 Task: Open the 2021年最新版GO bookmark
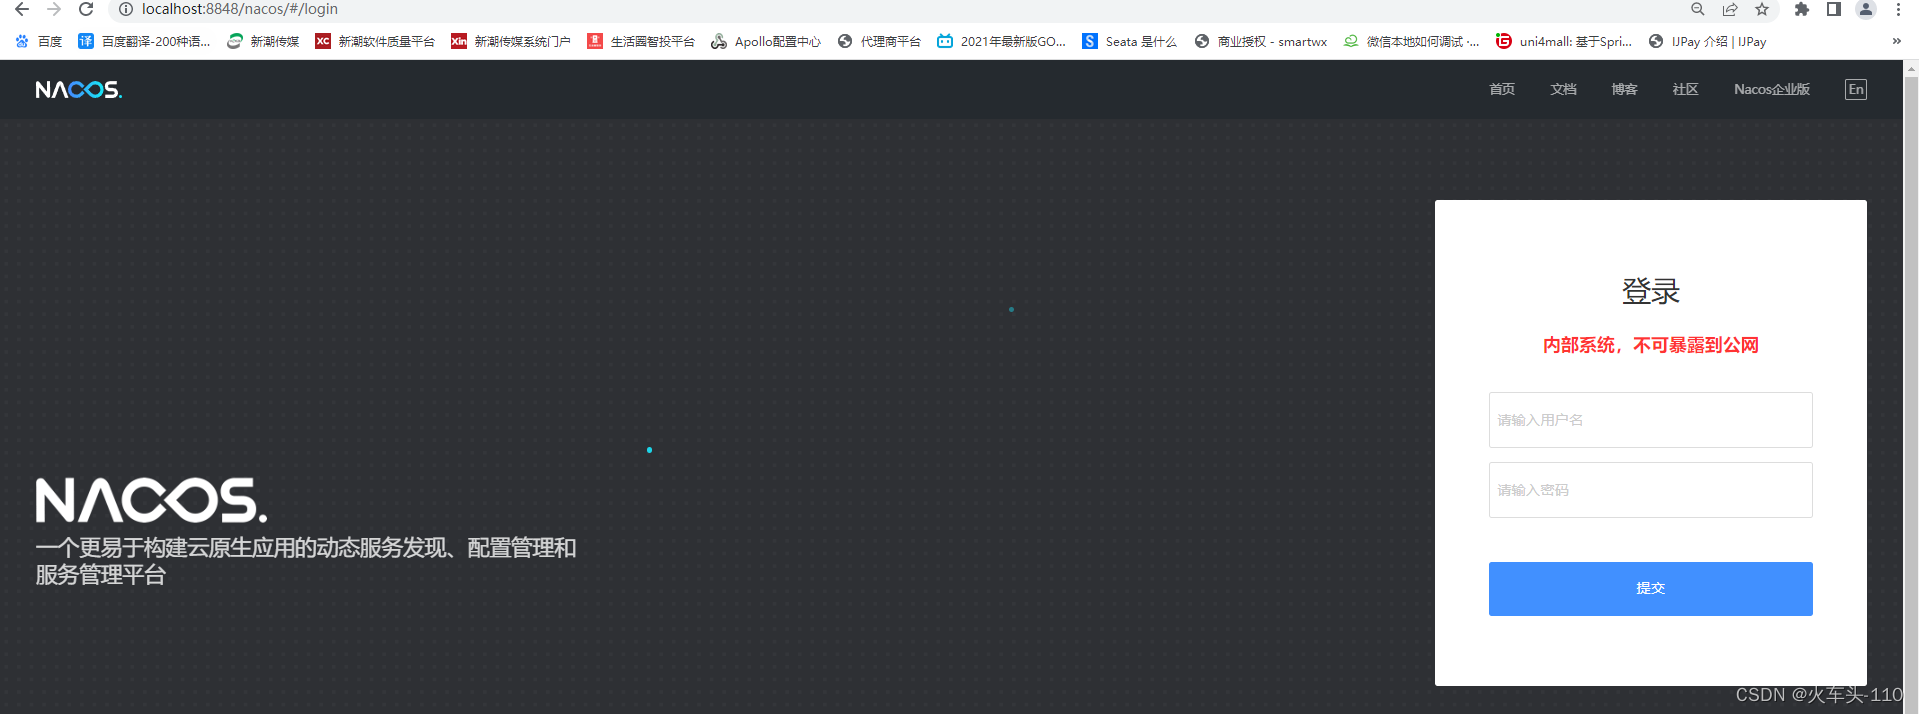tap(1002, 41)
